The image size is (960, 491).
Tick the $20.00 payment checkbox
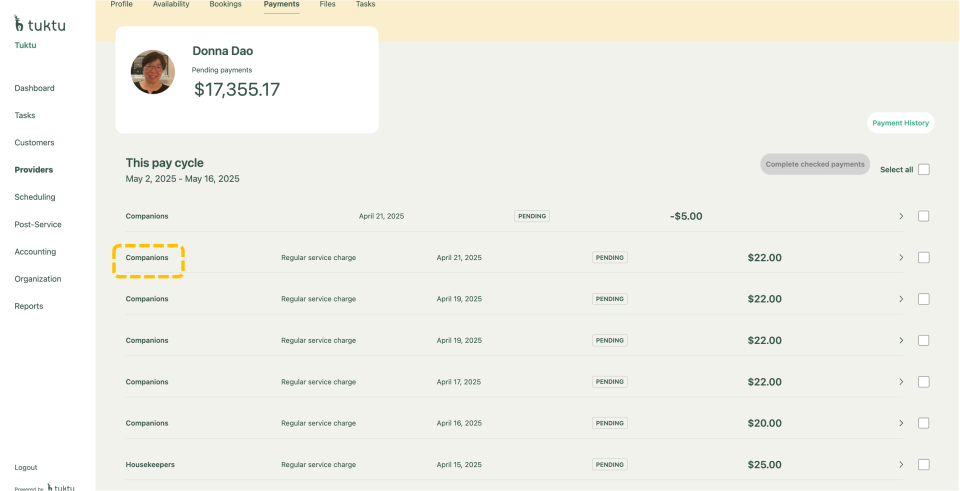point(923,423)
